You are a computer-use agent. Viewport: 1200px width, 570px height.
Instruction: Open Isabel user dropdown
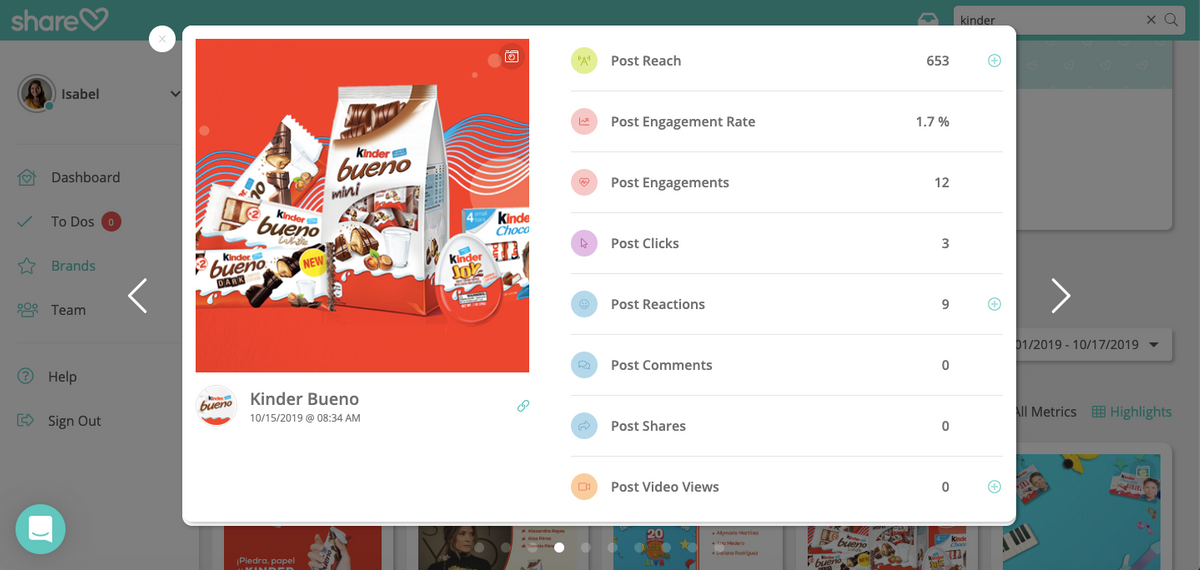pos(175,94)
